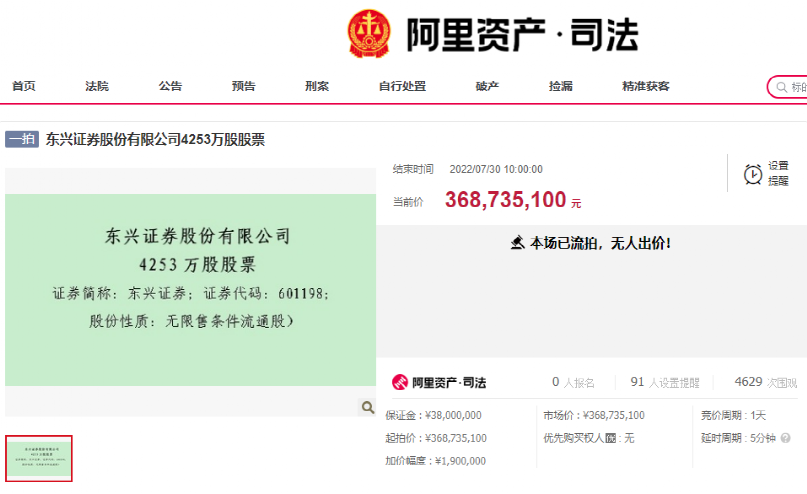Open the 公告 navigation item
The image size is (807, 494).
[x=170, y=86]
